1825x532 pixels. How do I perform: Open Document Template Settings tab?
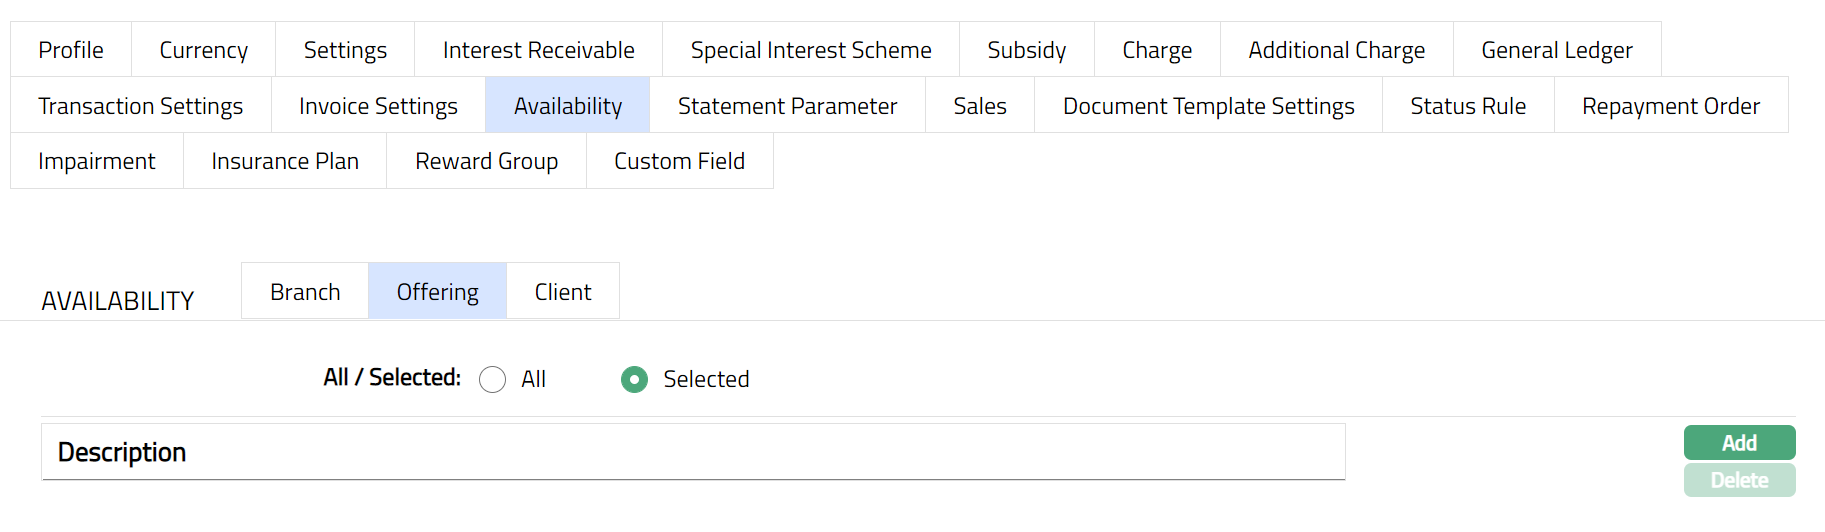tap(1208, 106)
